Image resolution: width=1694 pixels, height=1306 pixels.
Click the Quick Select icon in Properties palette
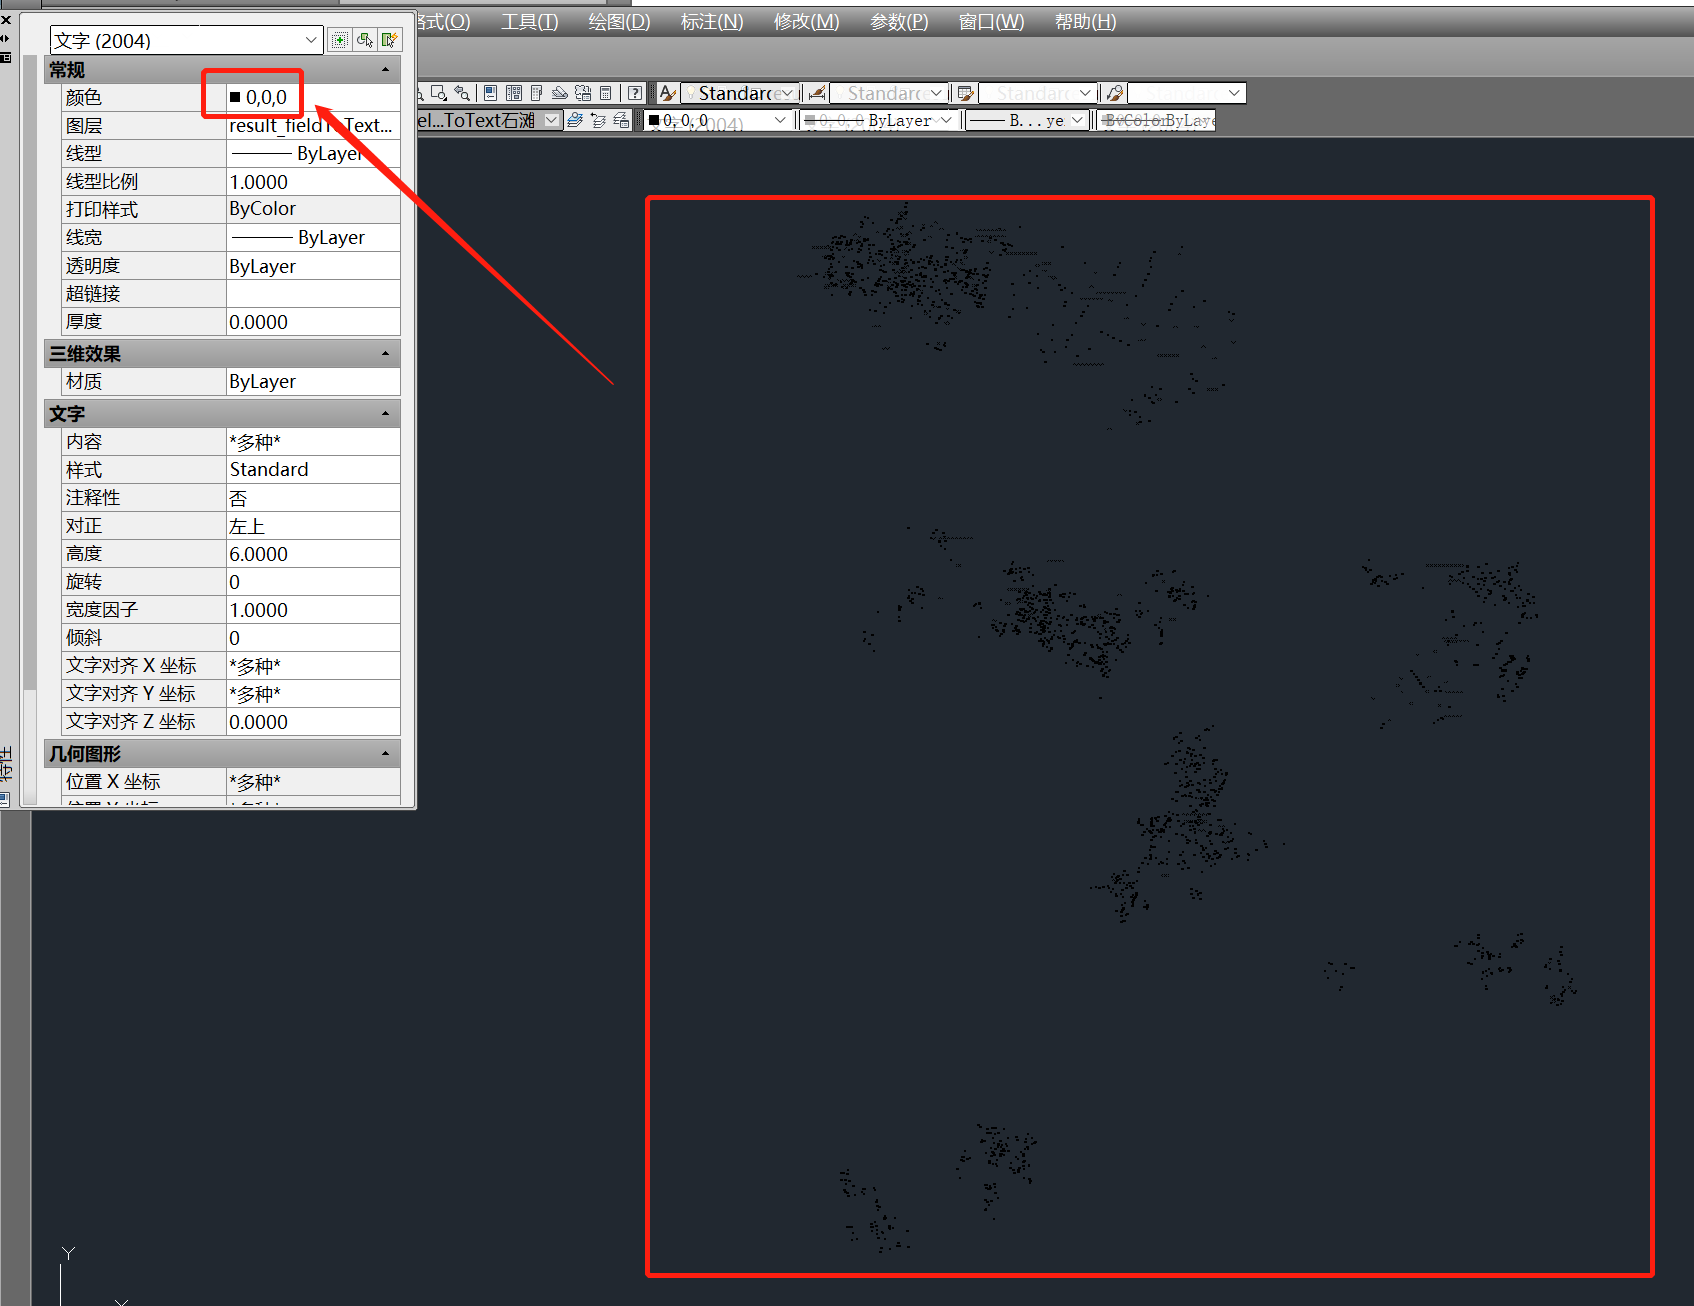pos(390,40)
